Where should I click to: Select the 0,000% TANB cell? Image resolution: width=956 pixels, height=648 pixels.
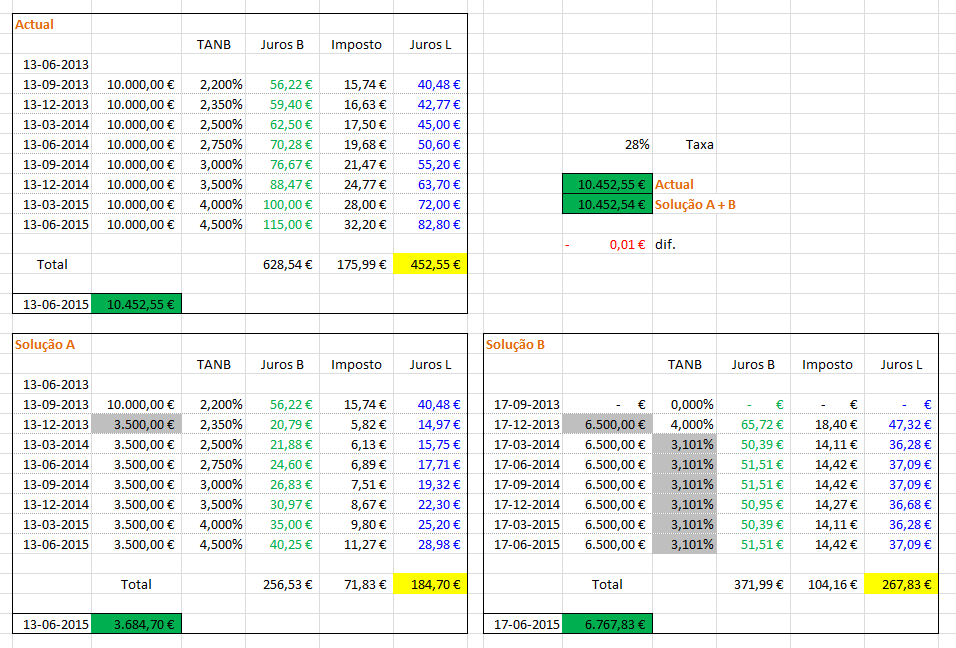(x=686, y=404)
